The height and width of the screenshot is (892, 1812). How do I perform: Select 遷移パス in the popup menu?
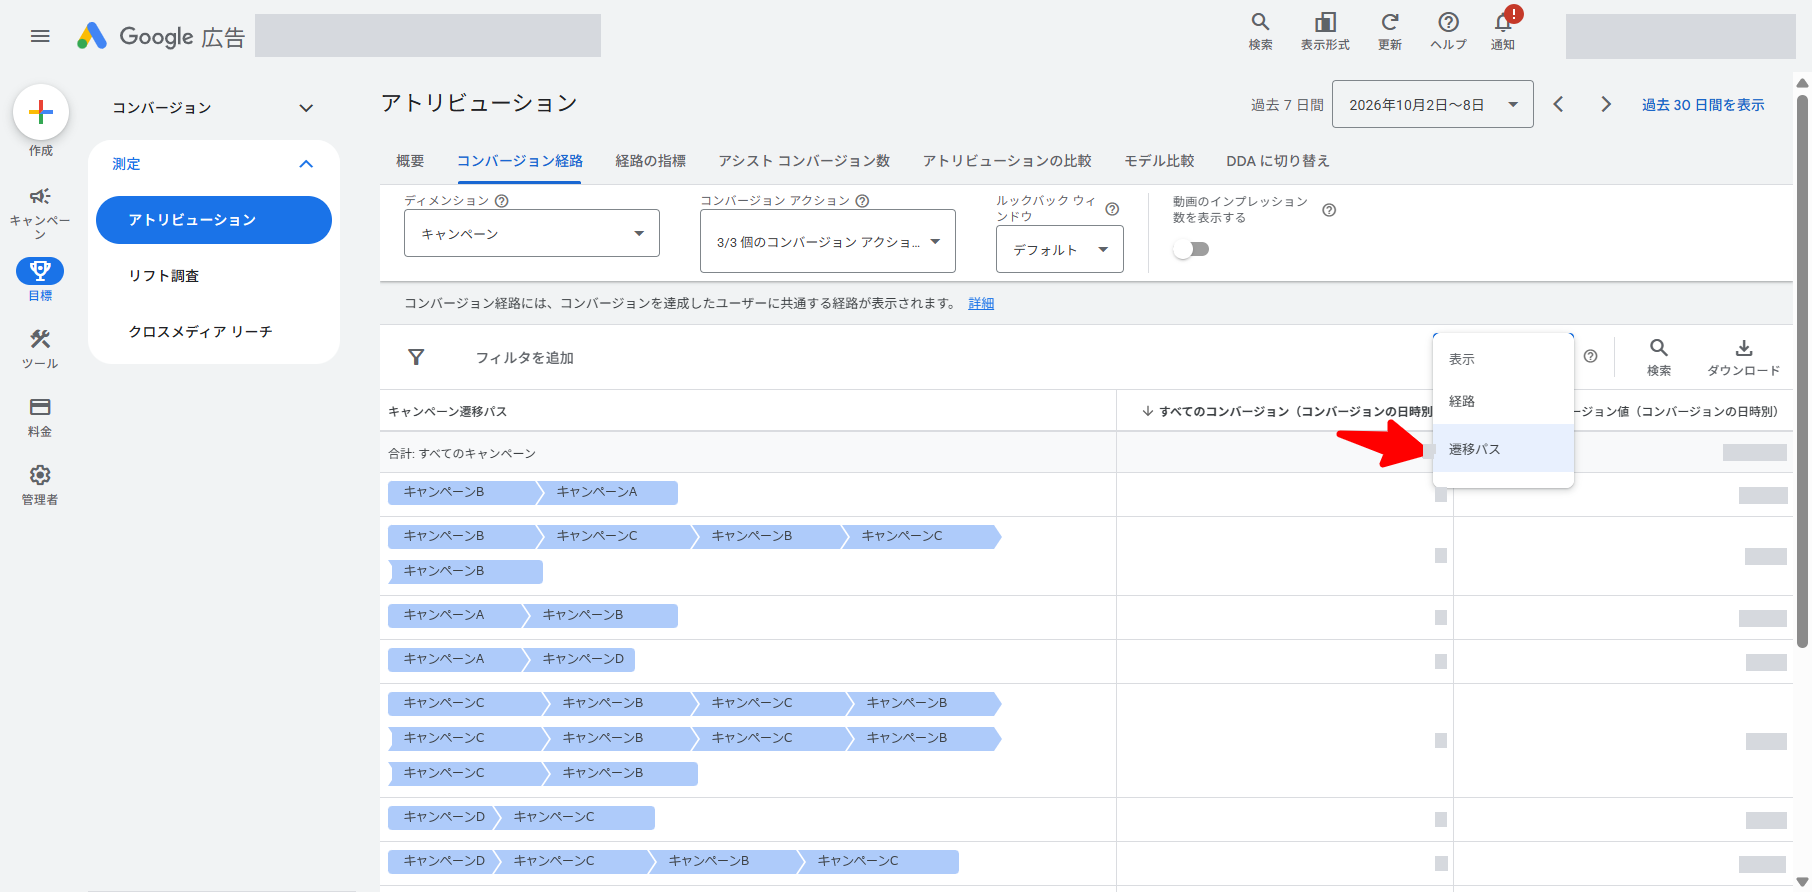tap(1503, 449)
